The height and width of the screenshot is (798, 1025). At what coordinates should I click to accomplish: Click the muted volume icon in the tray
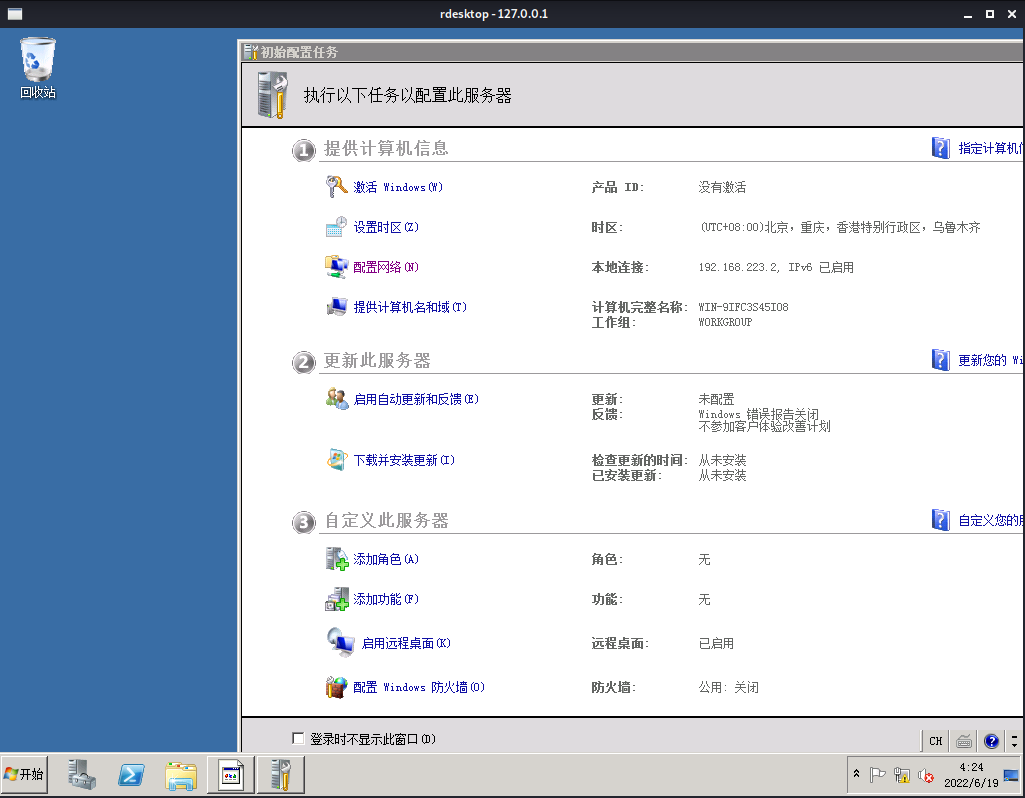925,776
